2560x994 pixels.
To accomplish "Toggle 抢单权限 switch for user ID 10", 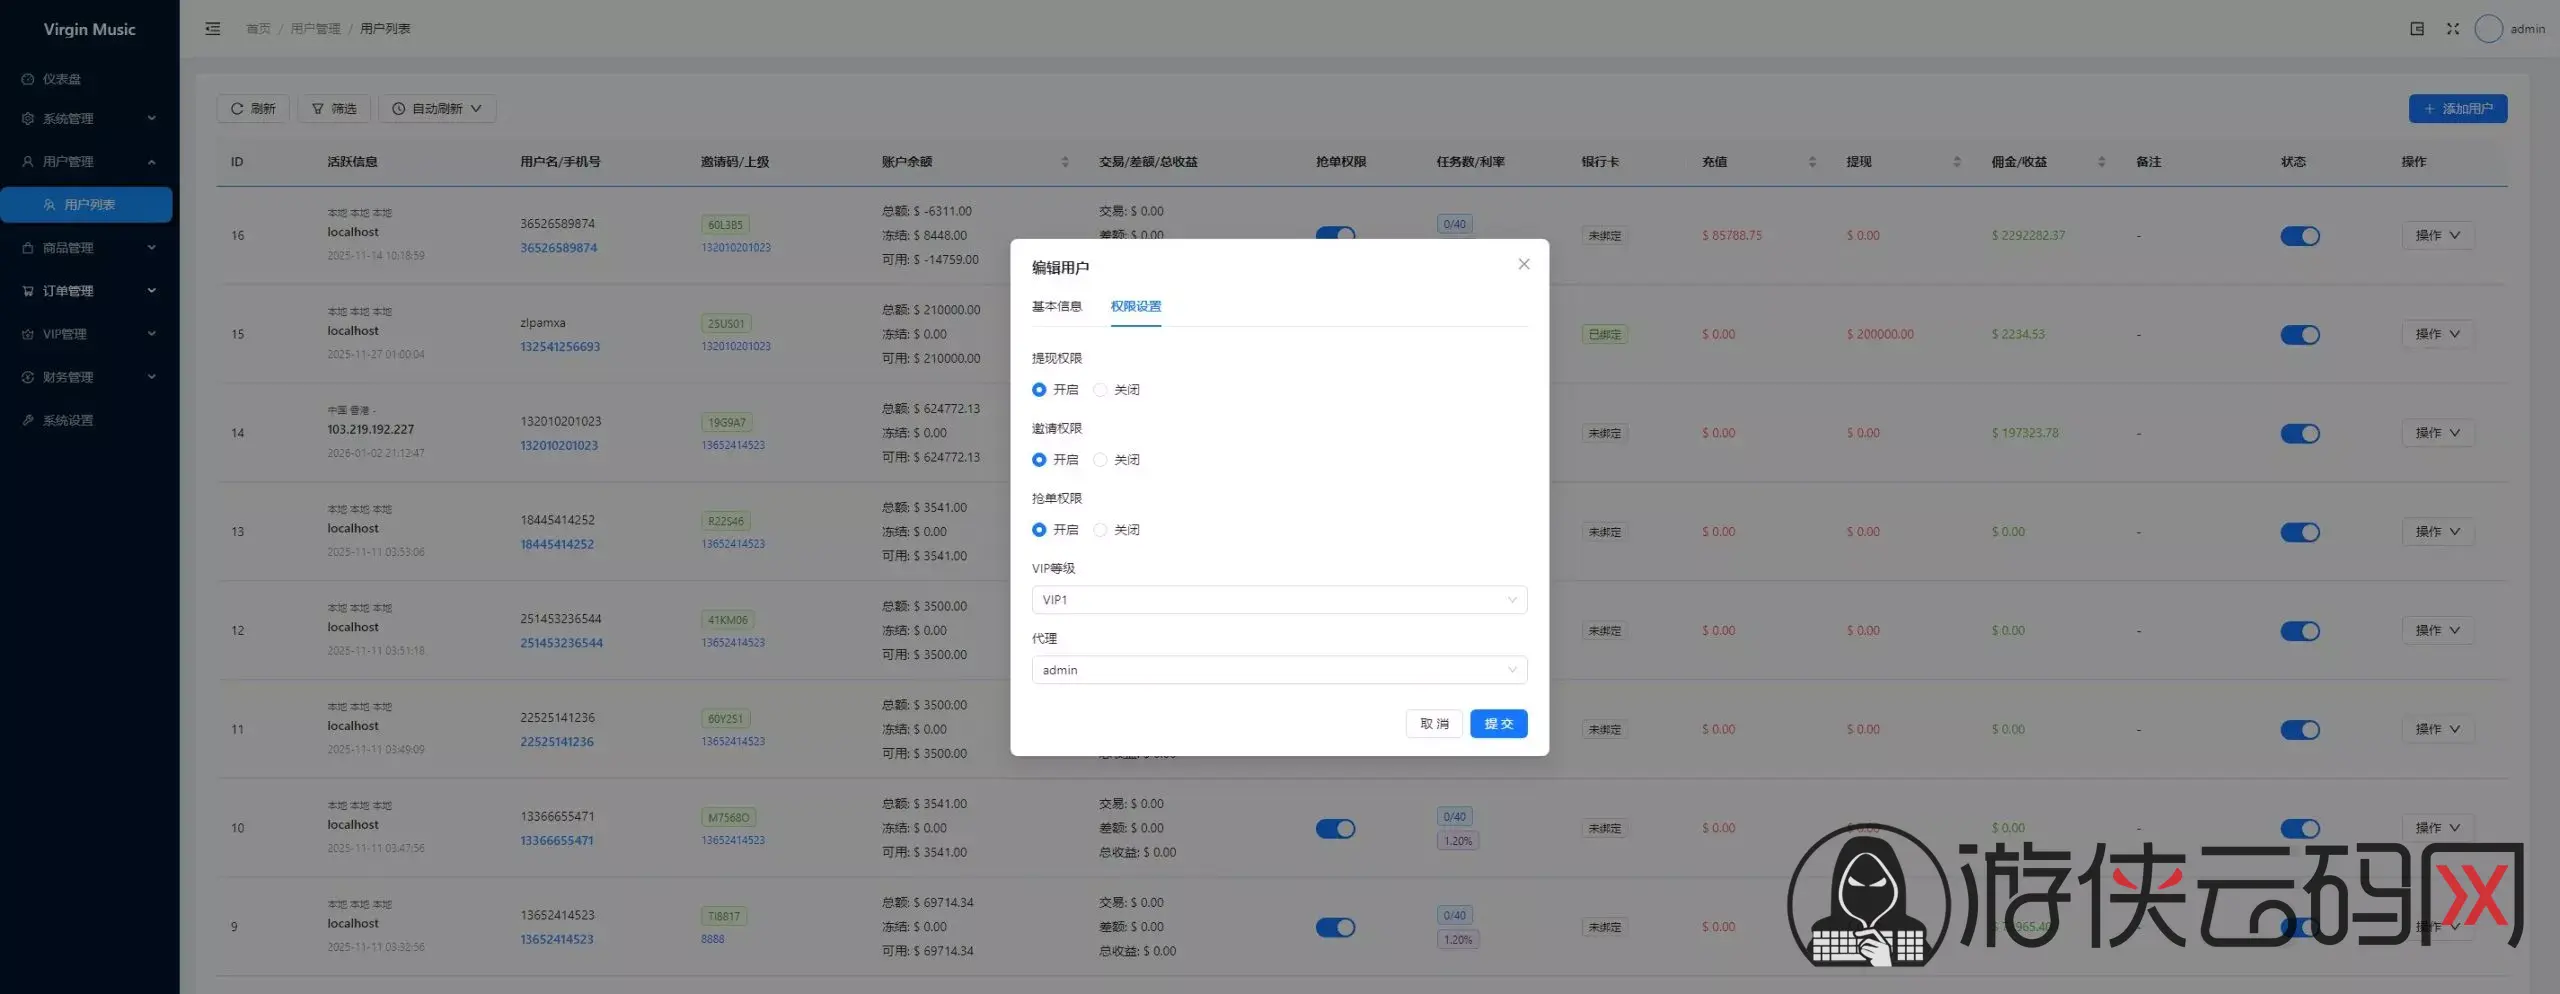I will (1335, 828).
